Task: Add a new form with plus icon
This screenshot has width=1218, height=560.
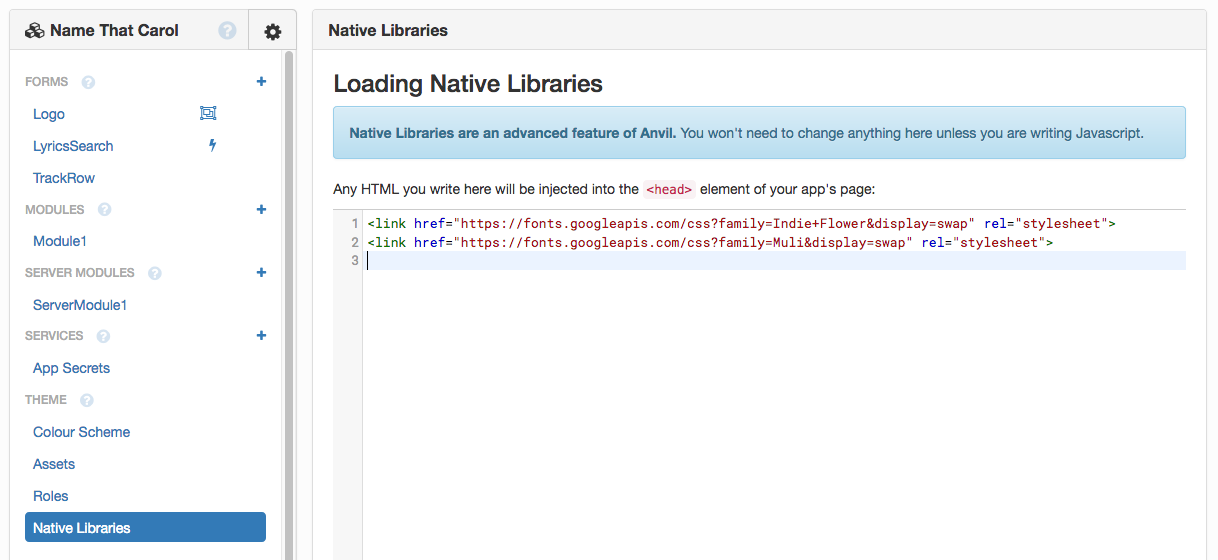Action: pyautogui.click(x=261, y=82)
